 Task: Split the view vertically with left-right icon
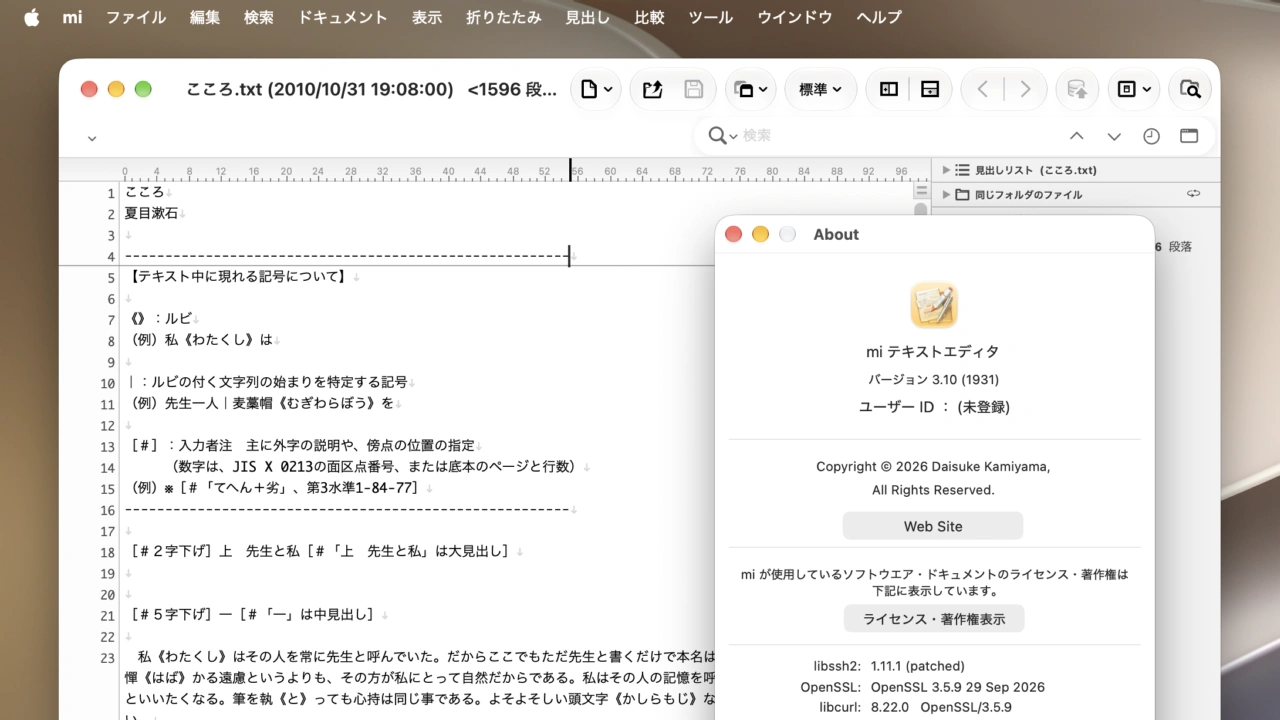[x=889, y=89]
